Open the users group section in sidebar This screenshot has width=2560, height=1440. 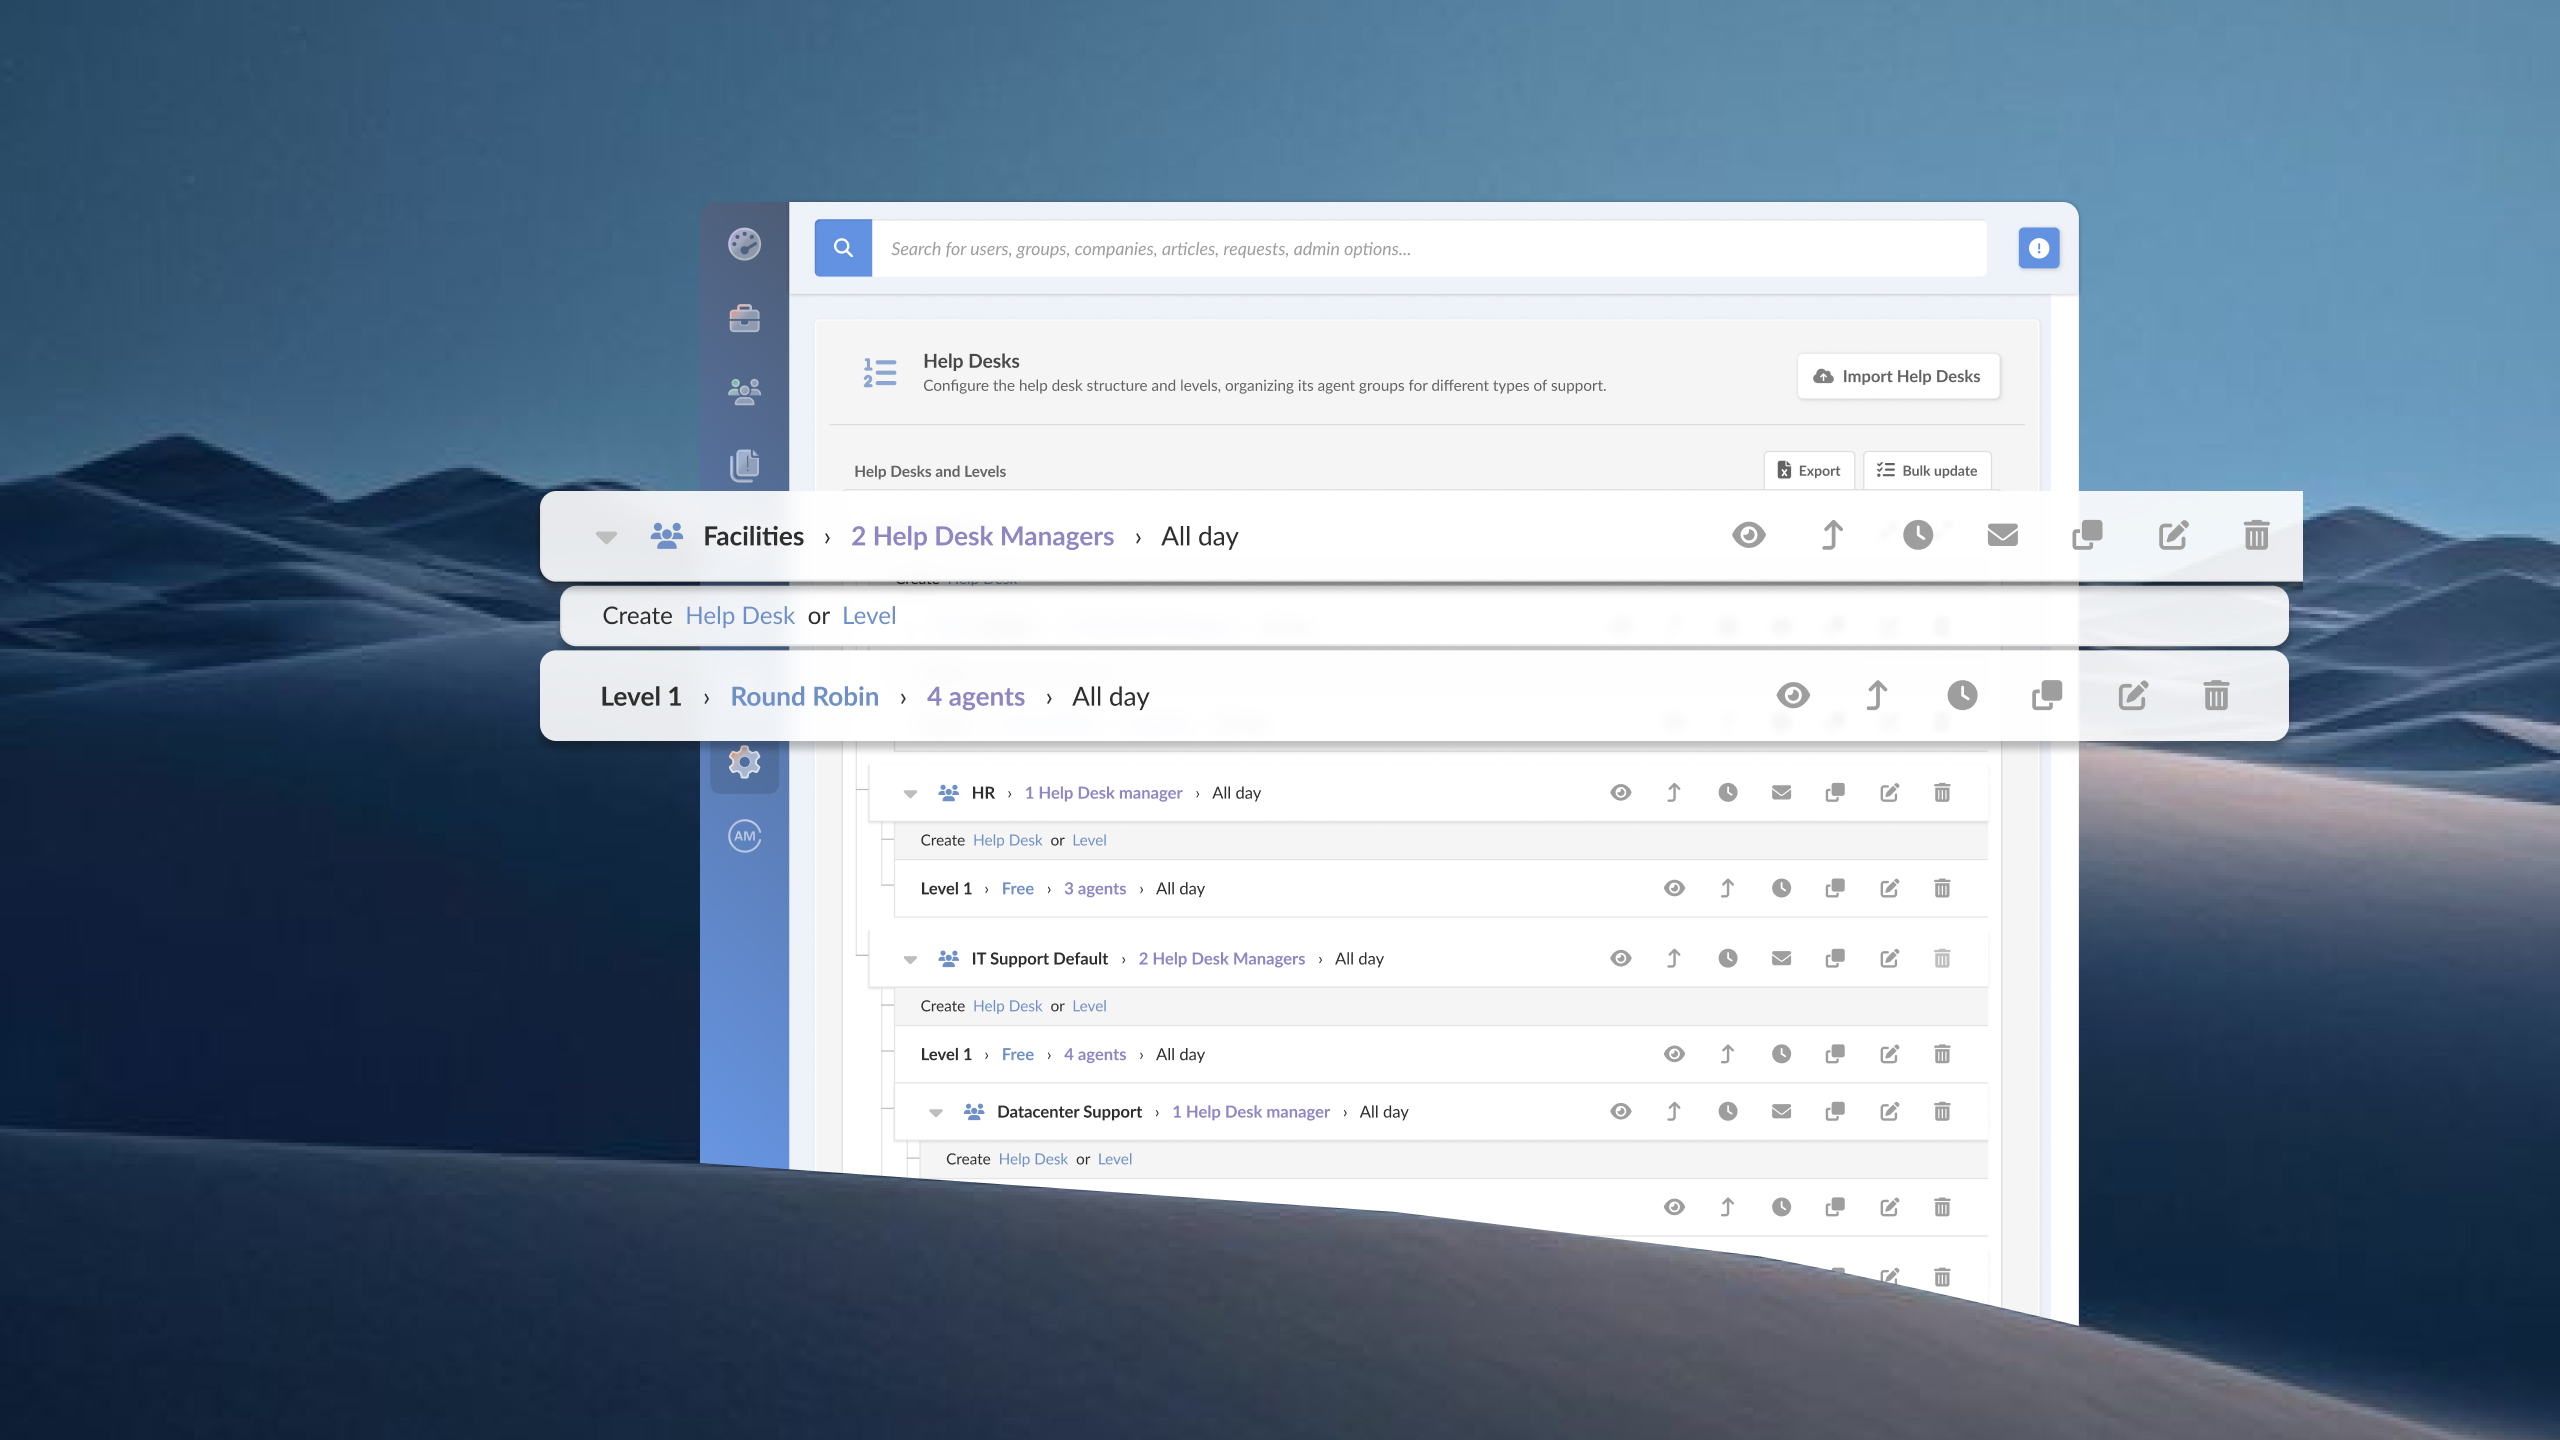point(744,391)
